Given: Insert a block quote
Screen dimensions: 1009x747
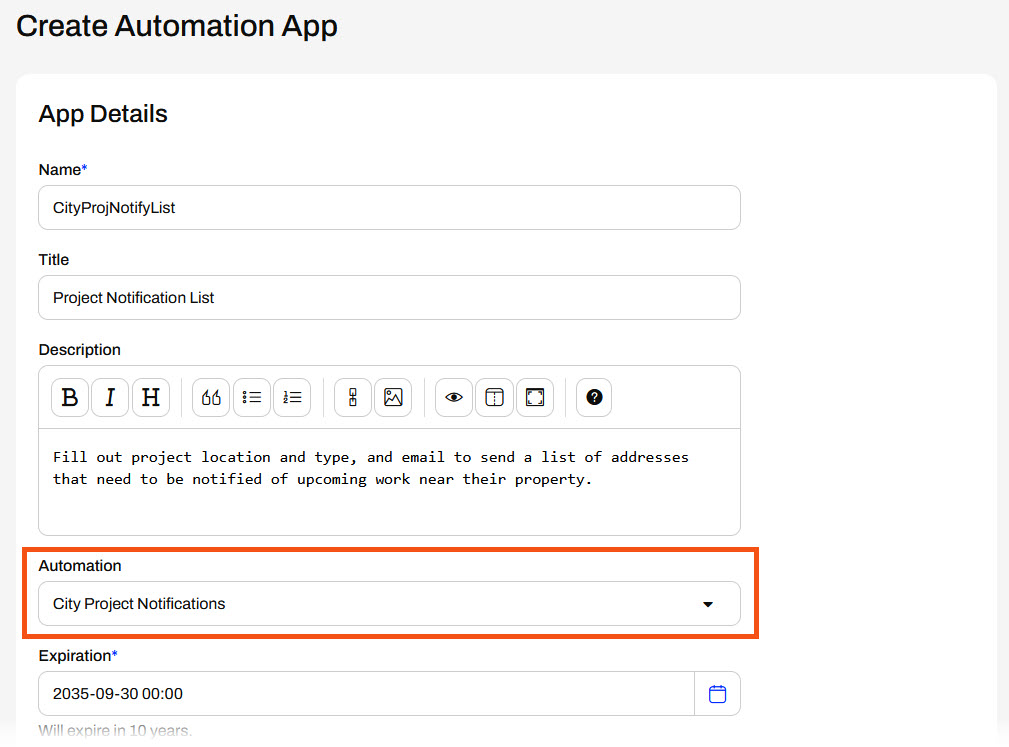Looking at the screenshot, I should 211,397.
